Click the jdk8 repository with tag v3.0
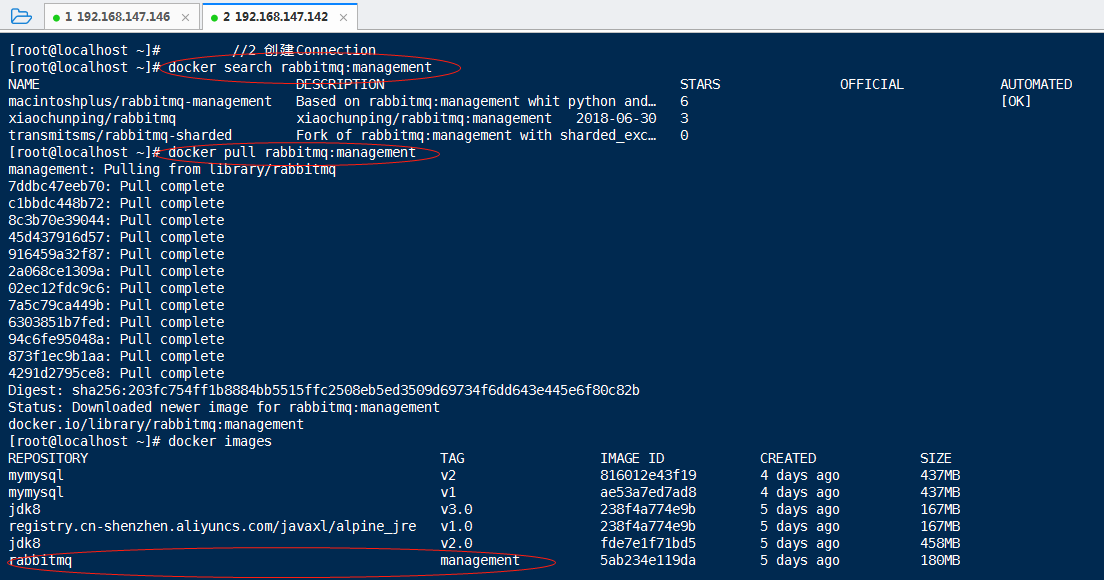The image size is (1104, 580). coord(24,509)
